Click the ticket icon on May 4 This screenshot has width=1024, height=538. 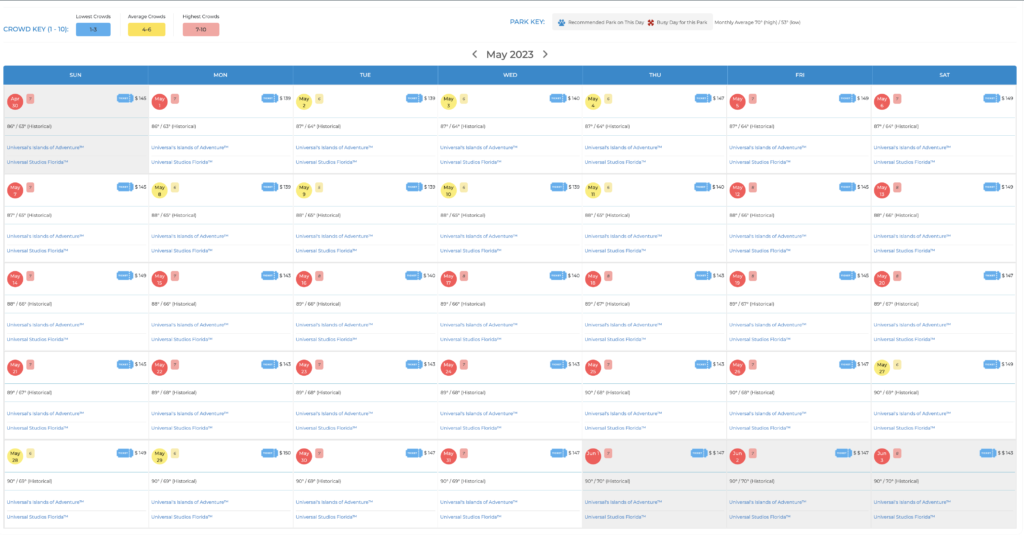(x=702, y=98)
